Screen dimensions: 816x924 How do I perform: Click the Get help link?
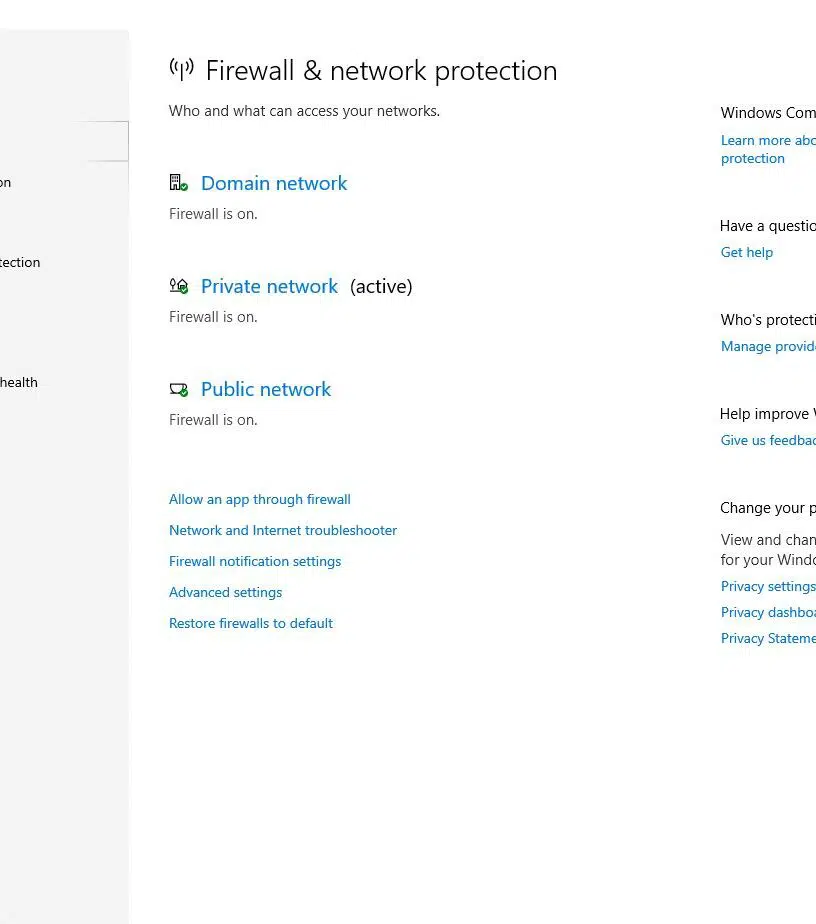point(747,252)
